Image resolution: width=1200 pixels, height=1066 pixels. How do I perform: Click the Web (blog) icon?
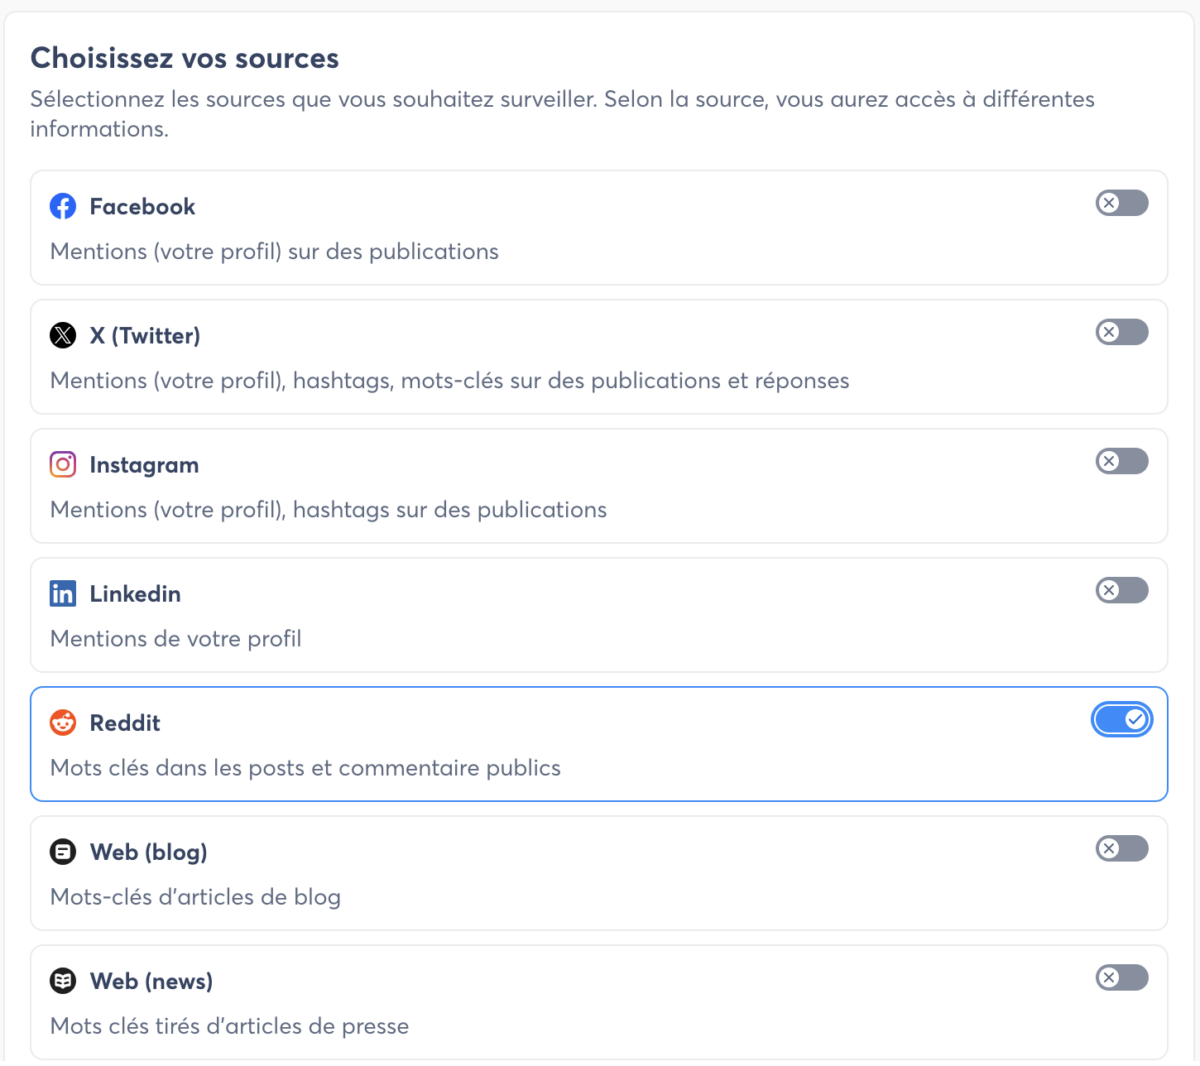pos(63,852)
